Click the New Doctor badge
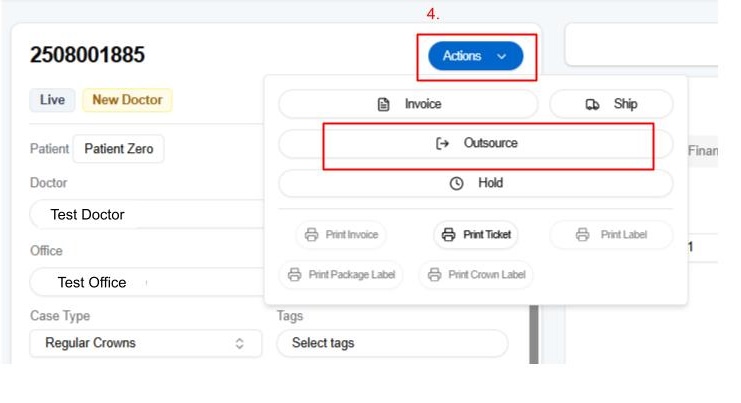 [x=127, y=100]
